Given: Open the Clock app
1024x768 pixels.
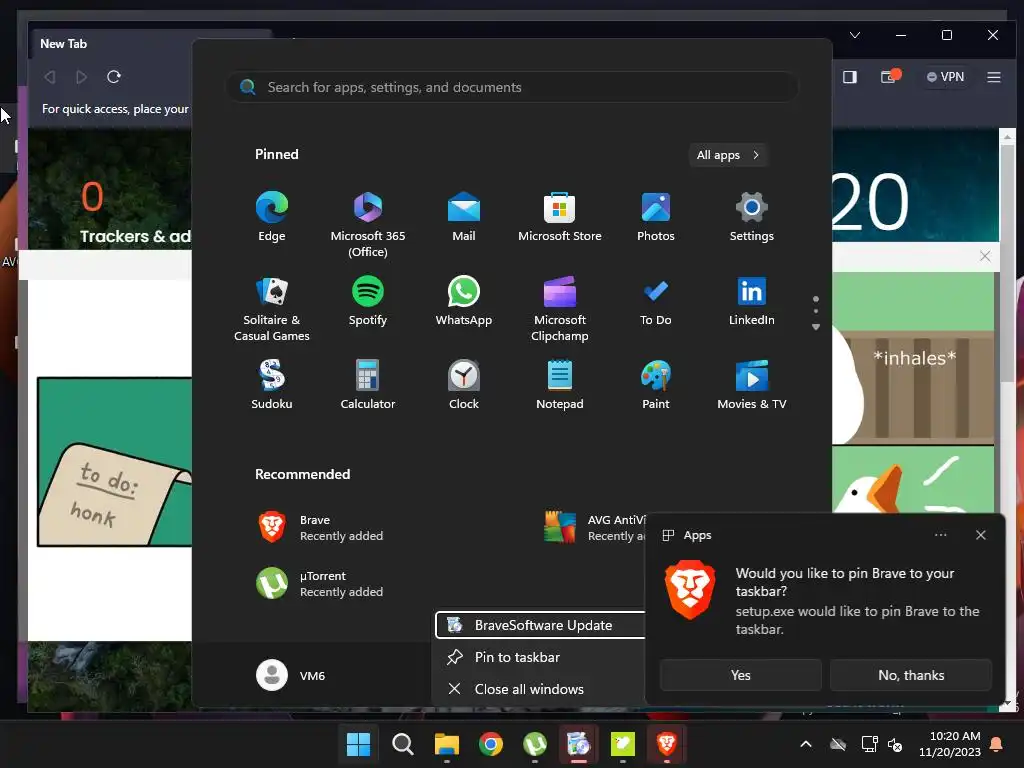Looking at the screenshot, I should click(x=464, y=385).
